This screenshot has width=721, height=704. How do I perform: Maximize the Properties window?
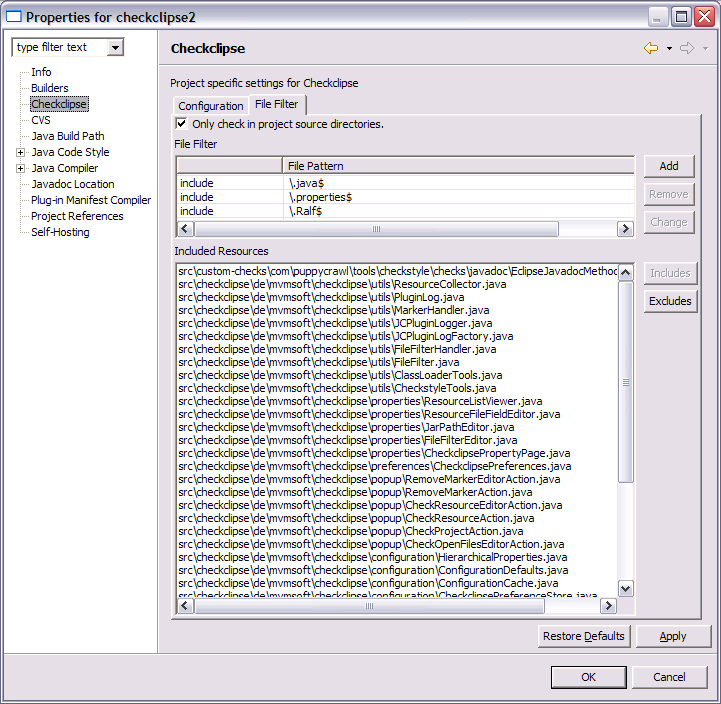click(x=681, y=17)
